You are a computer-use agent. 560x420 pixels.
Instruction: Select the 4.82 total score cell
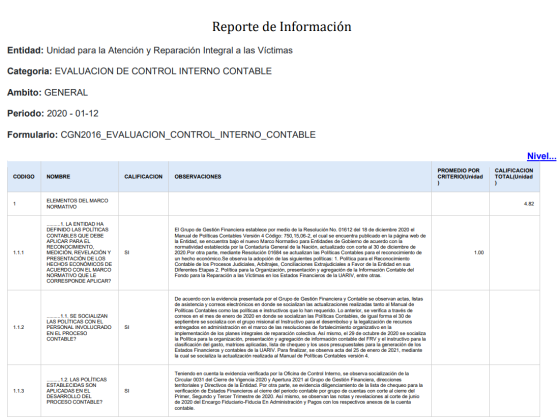529,204
